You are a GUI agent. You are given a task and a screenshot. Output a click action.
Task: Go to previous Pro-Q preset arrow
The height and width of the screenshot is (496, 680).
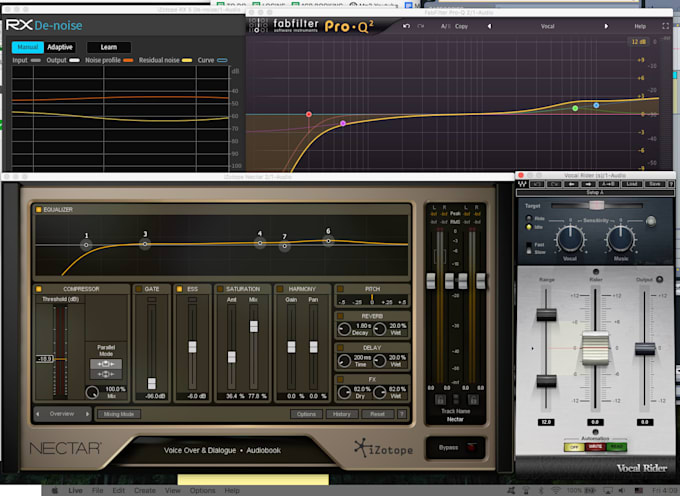pyautogui.click(x=490, y=26)
